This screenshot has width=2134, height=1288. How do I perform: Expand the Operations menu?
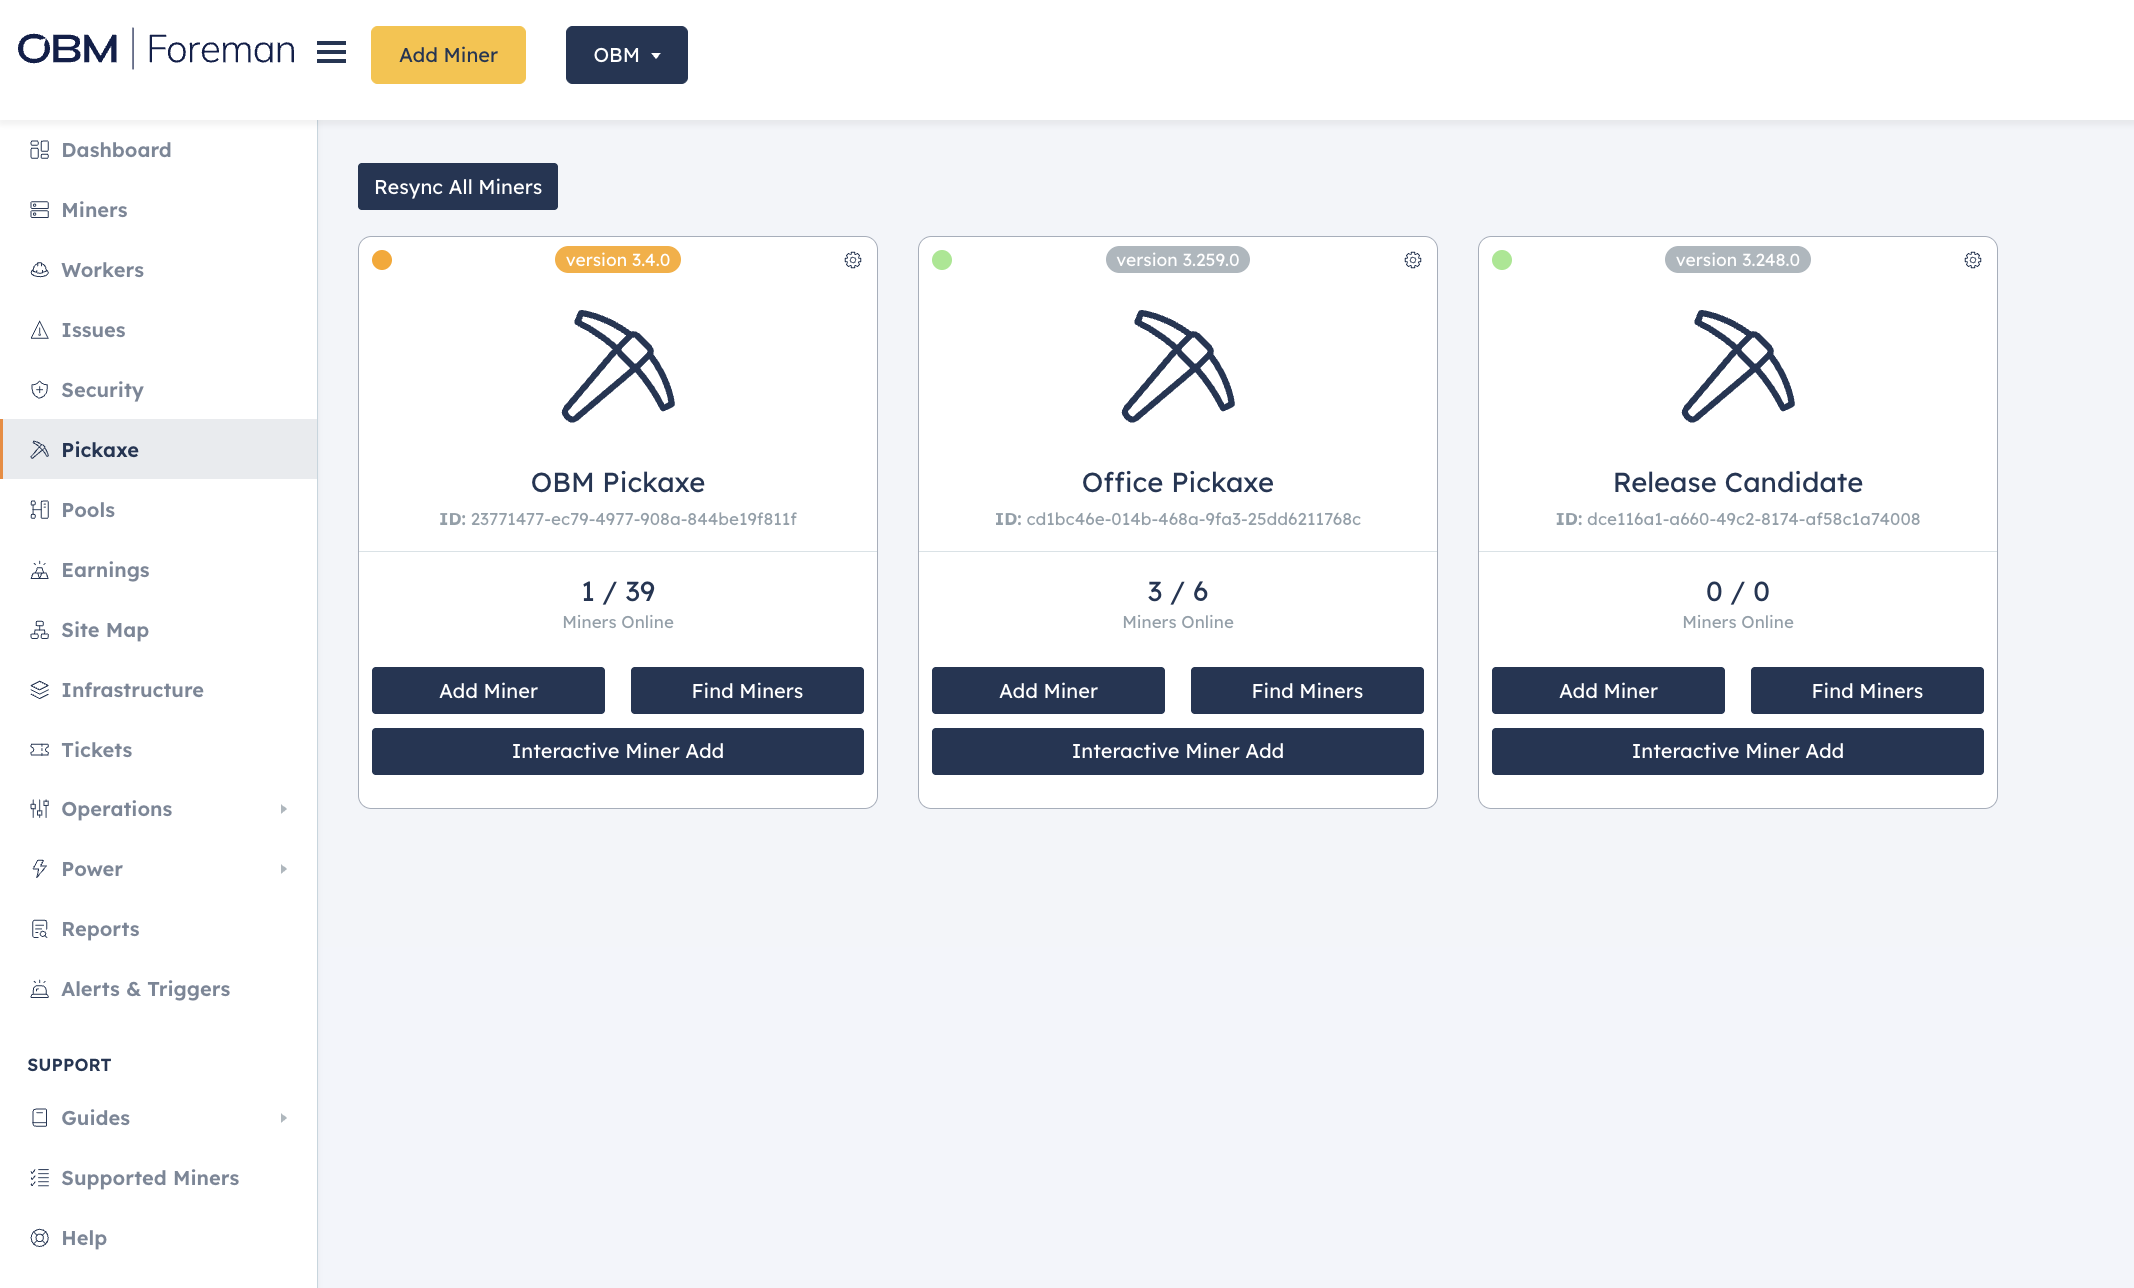point(115,808)
